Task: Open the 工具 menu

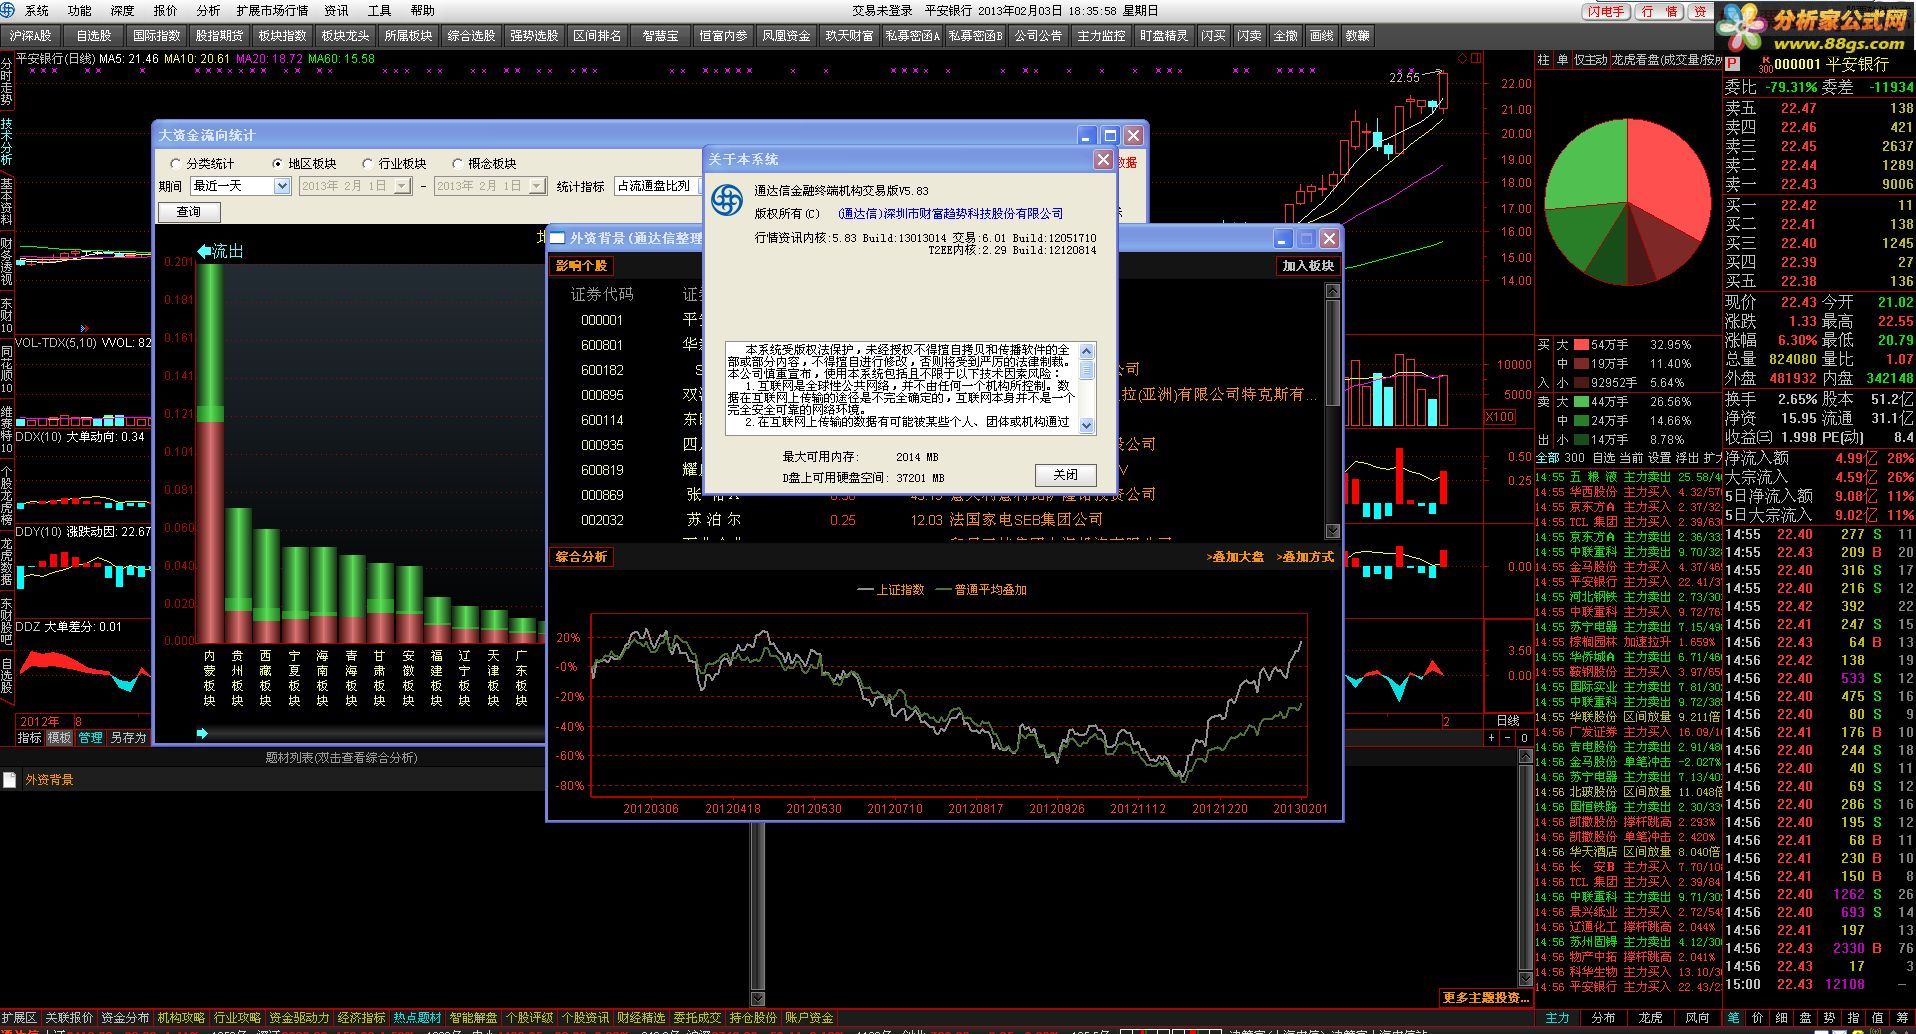Action: (x=379, y=11)
